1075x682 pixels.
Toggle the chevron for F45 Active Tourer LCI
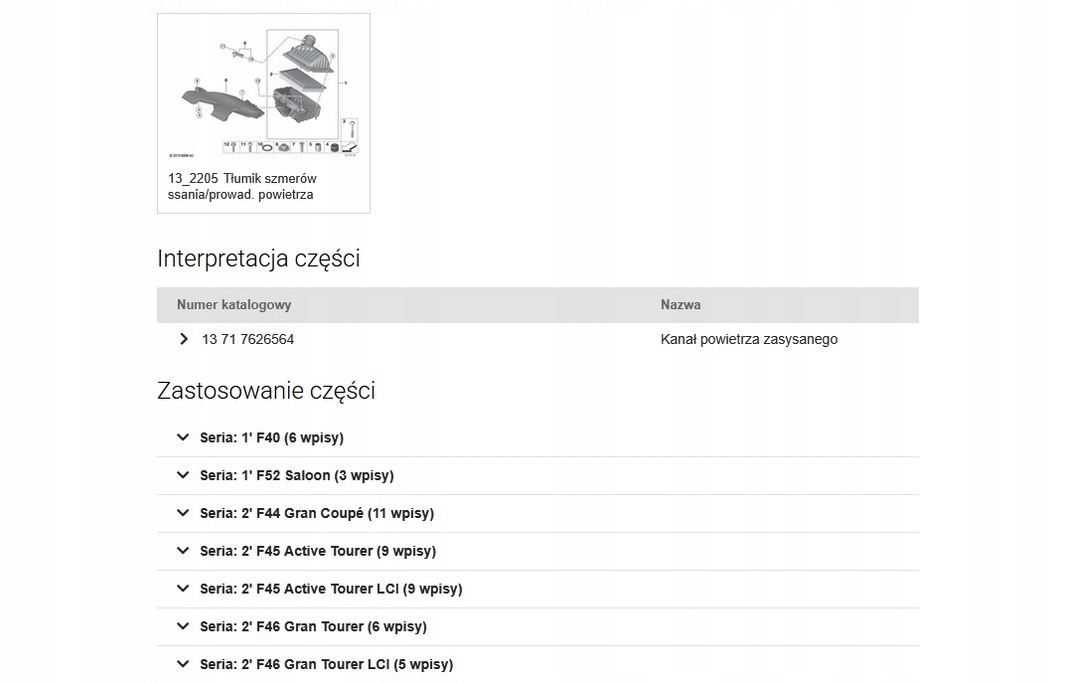[183, 588]
